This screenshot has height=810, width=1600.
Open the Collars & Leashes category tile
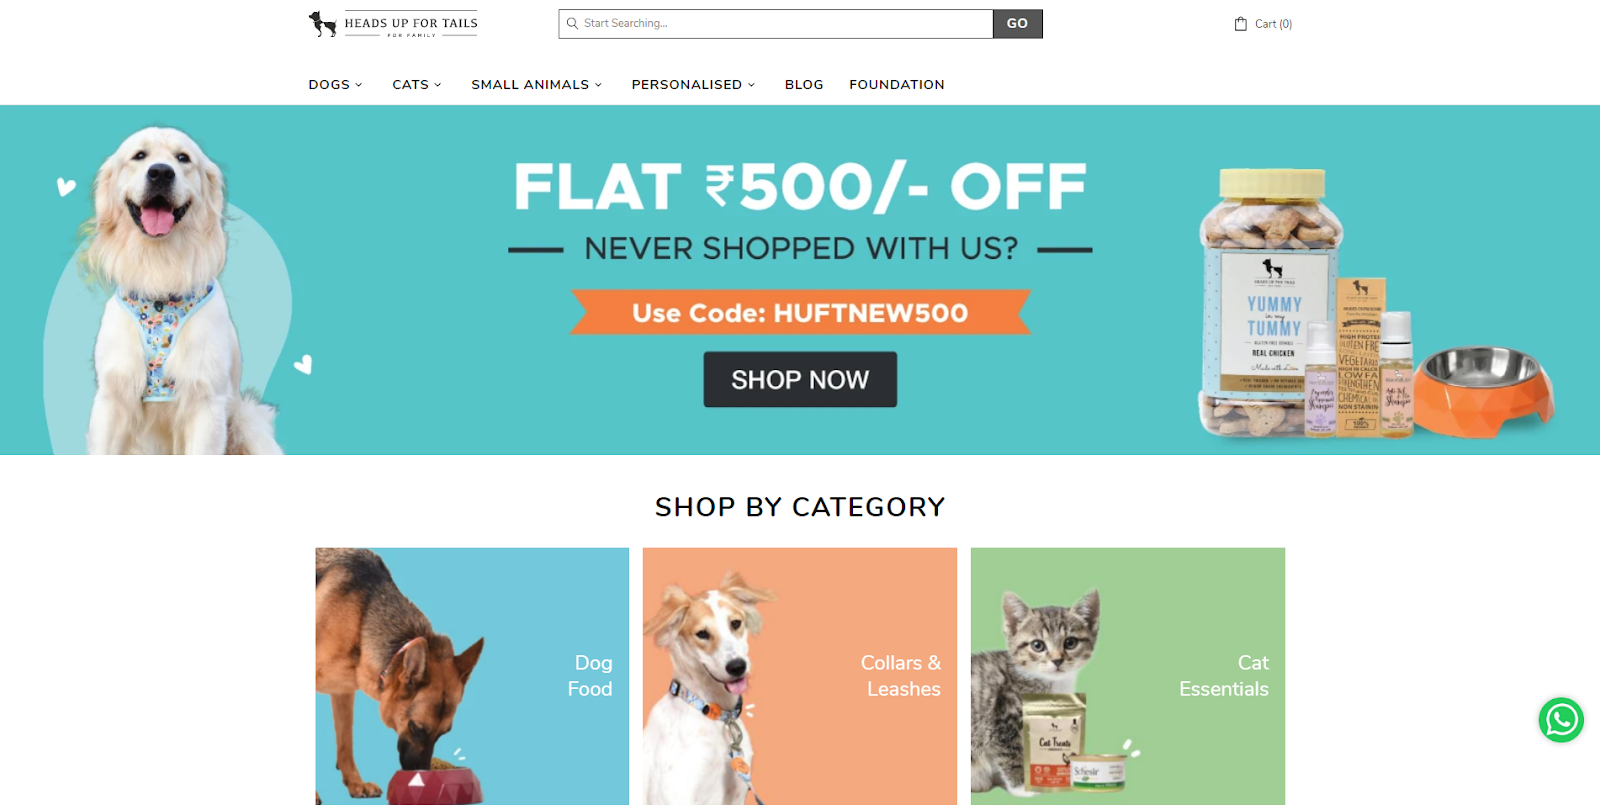(x=800, y=677)
